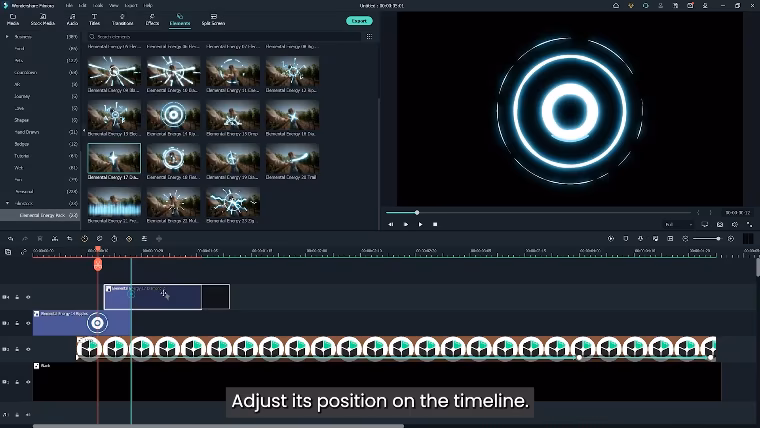The image size is (760, 428).
Task: Open the View menu
Action: 114,5
